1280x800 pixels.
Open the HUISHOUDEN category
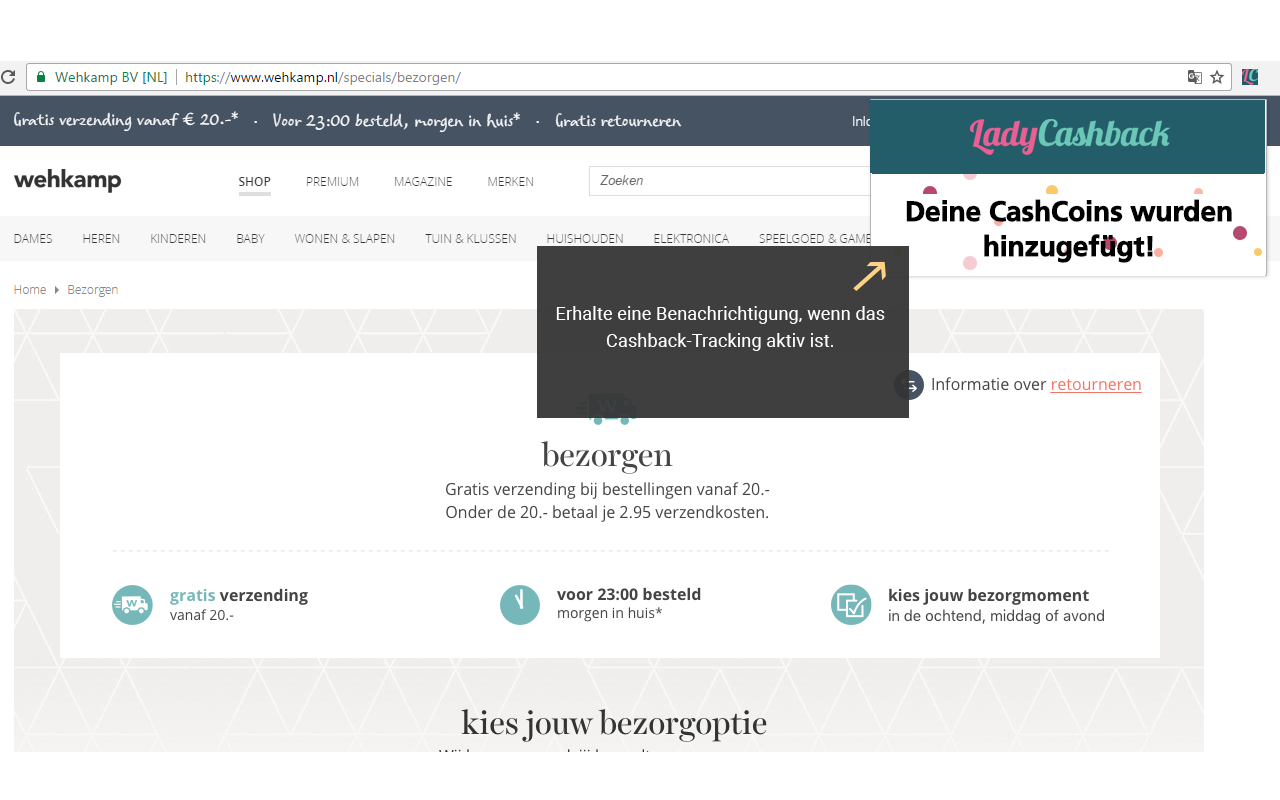(585, 239)
